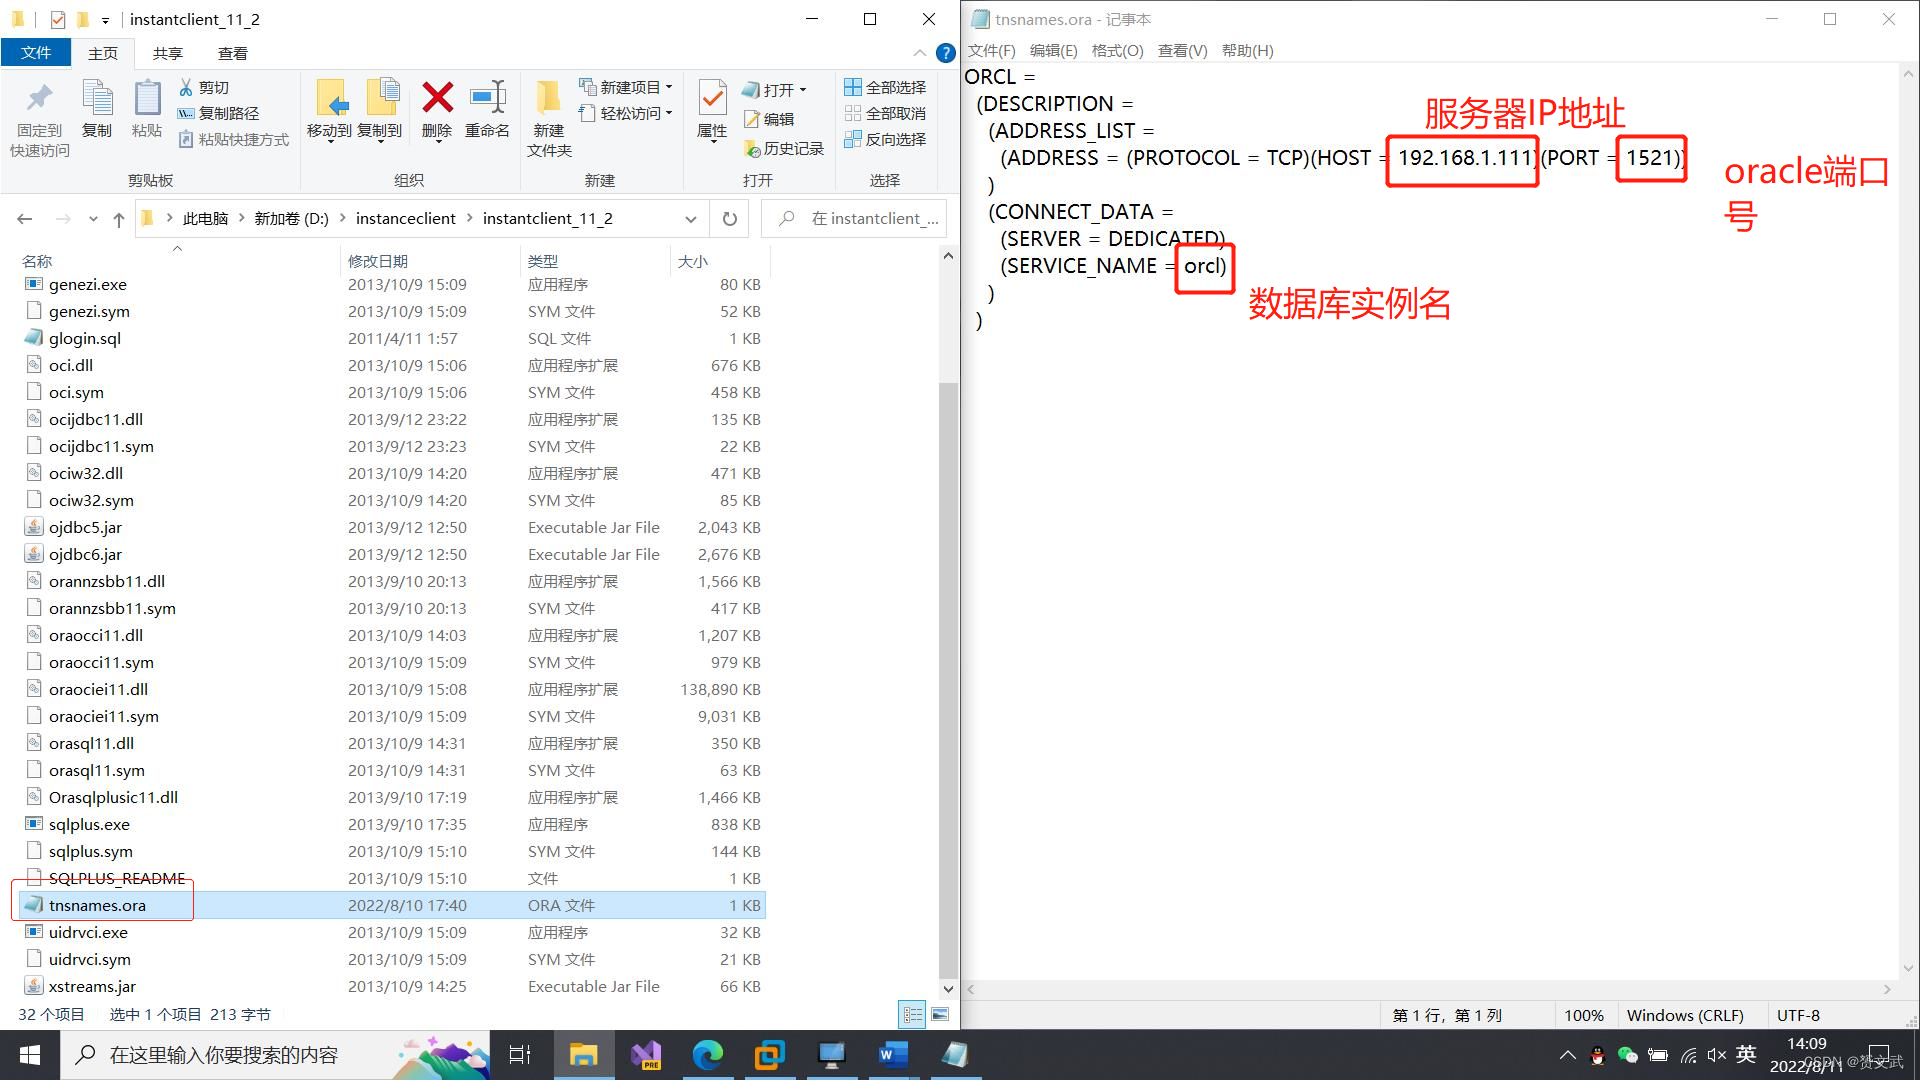Expand the 新建项目 (New item) dropdown
Screen dimensions: 1920x1080
click(668, 87)
